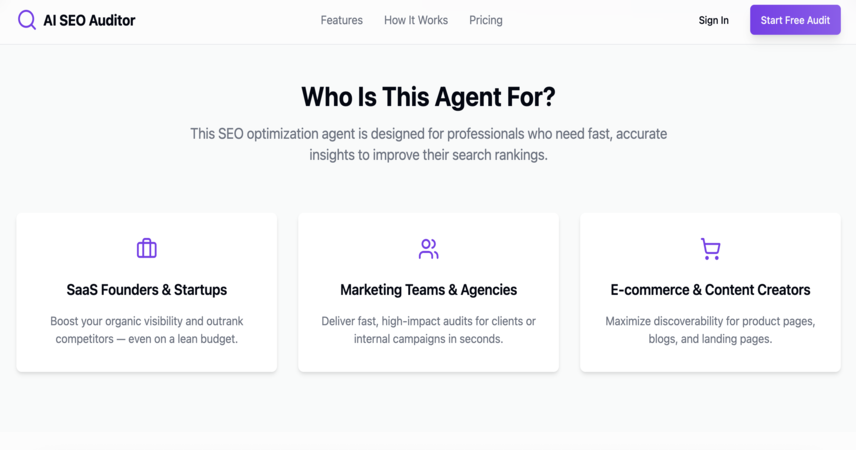
Task: Open the AI SEO Auditor home link
Action: pos(76,20)
